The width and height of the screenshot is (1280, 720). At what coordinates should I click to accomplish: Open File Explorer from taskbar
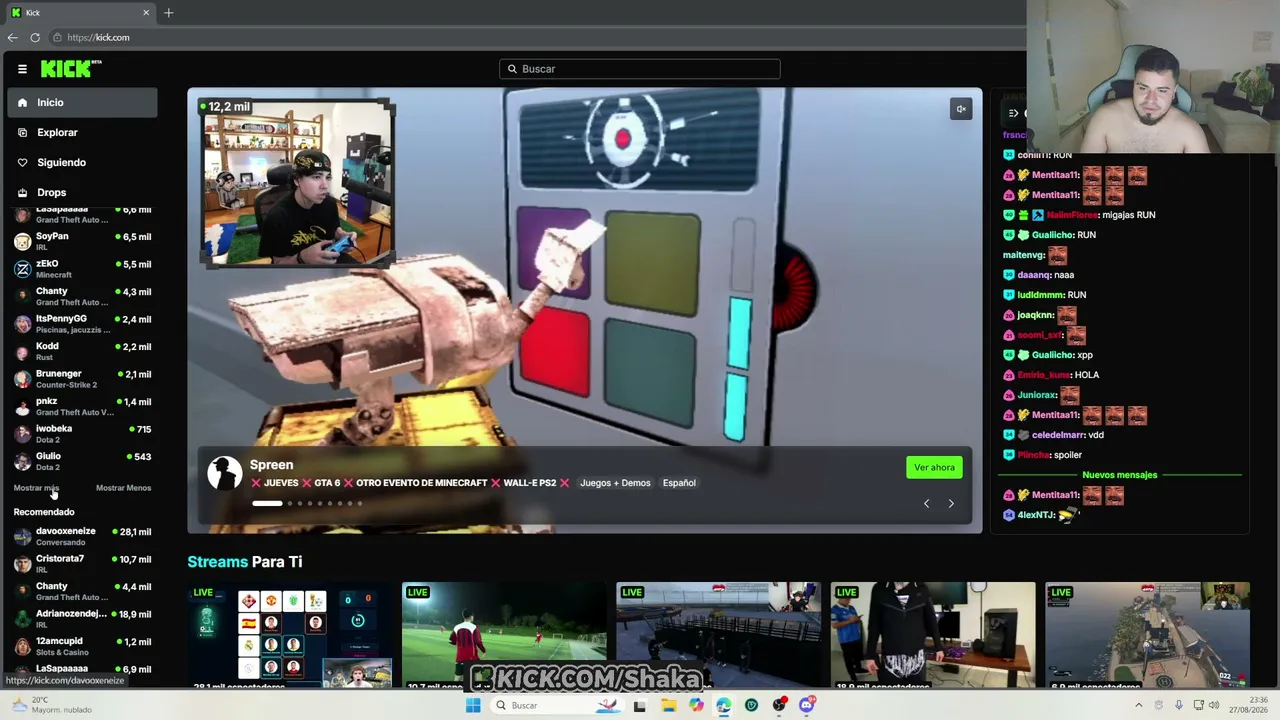[x=668, y=705]
